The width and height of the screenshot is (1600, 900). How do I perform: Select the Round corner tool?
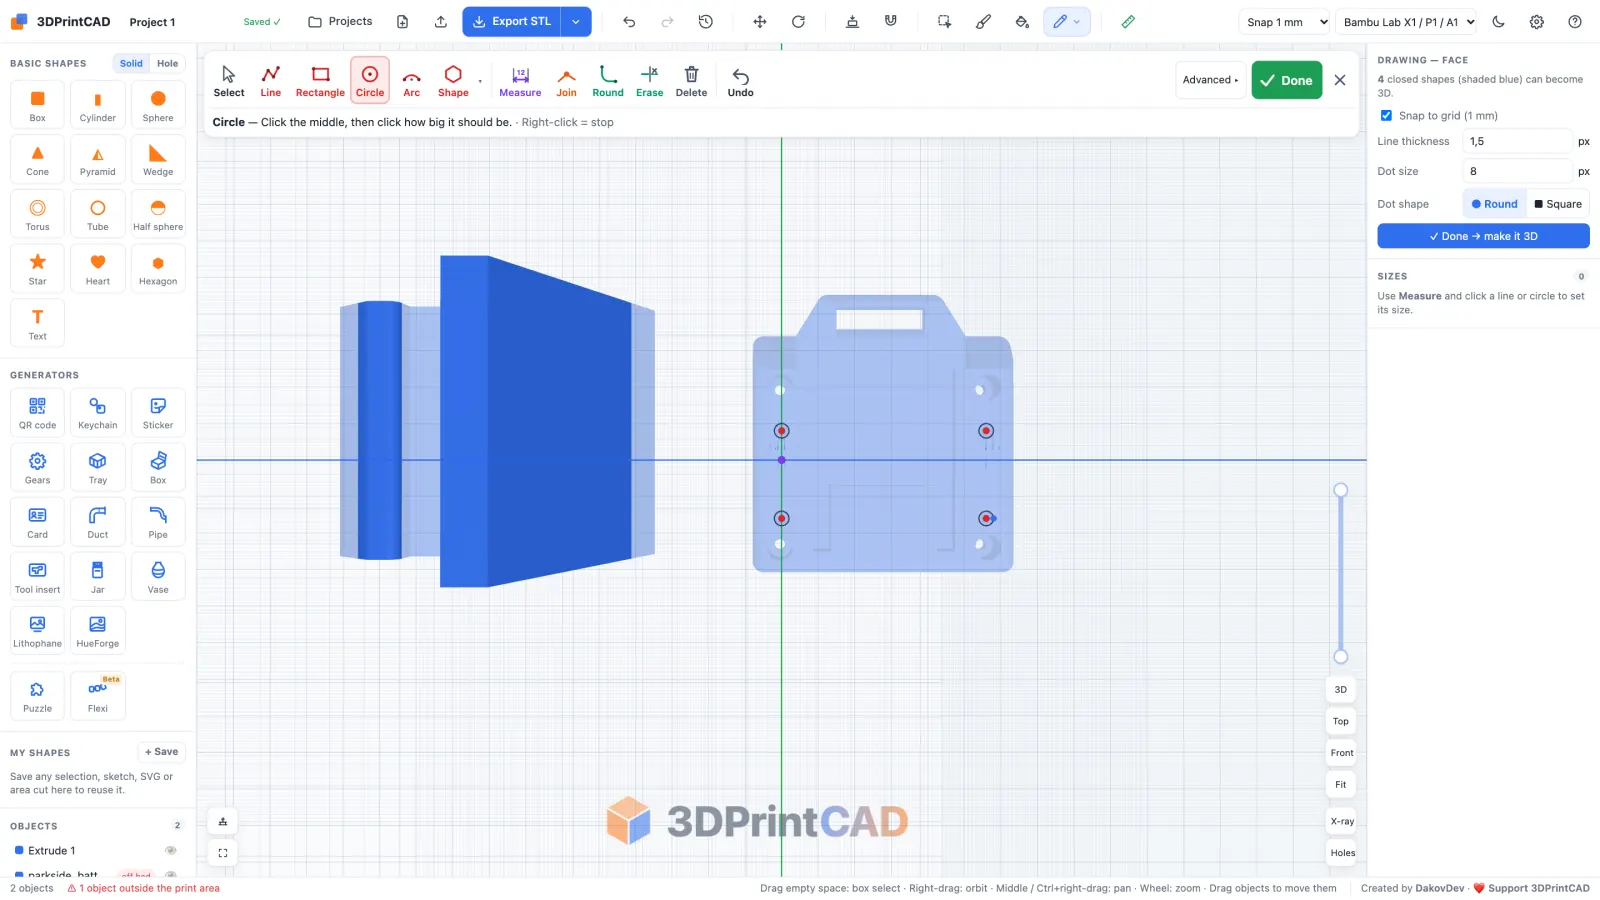(x=608, y=81)
